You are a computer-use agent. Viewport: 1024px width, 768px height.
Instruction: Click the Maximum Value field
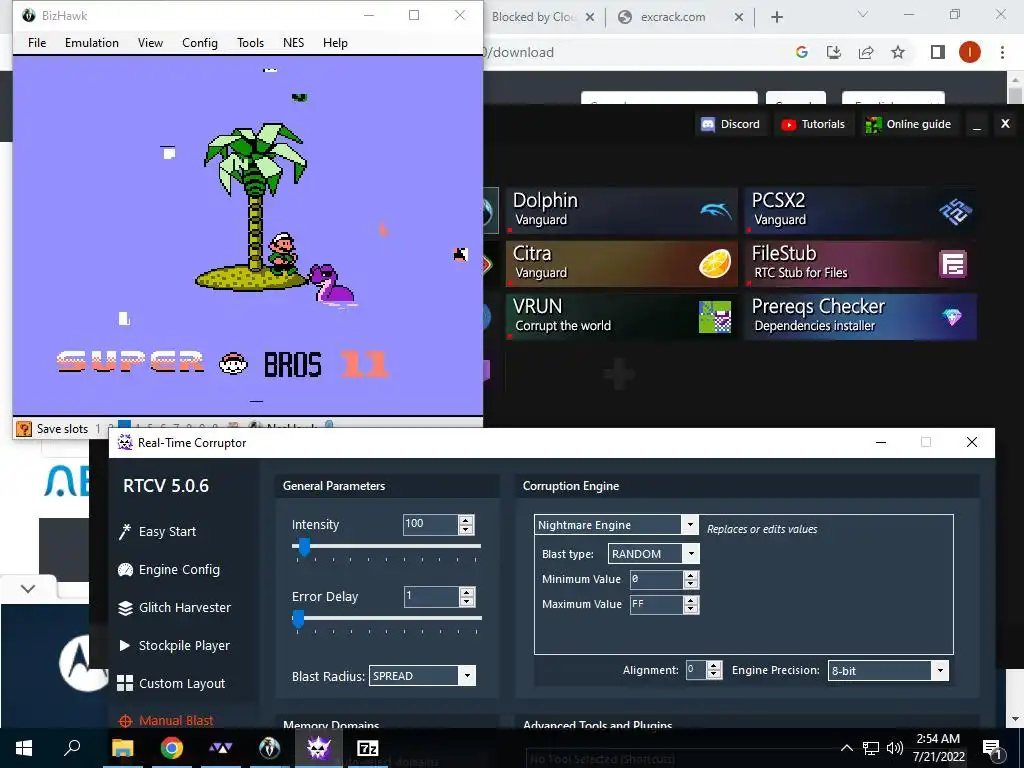coord(656,605)
